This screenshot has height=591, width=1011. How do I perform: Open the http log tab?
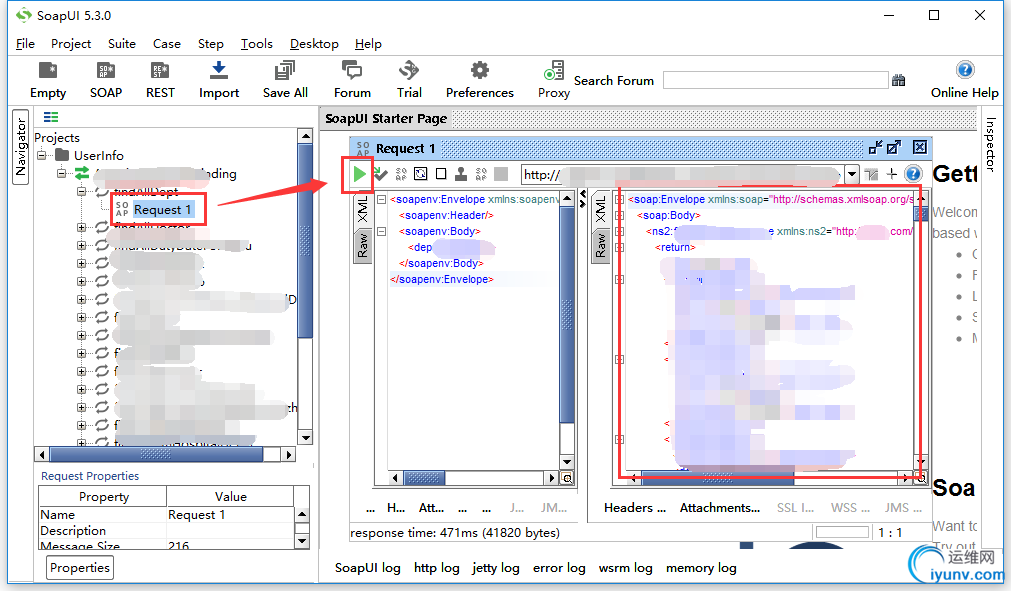pos(437,568)
